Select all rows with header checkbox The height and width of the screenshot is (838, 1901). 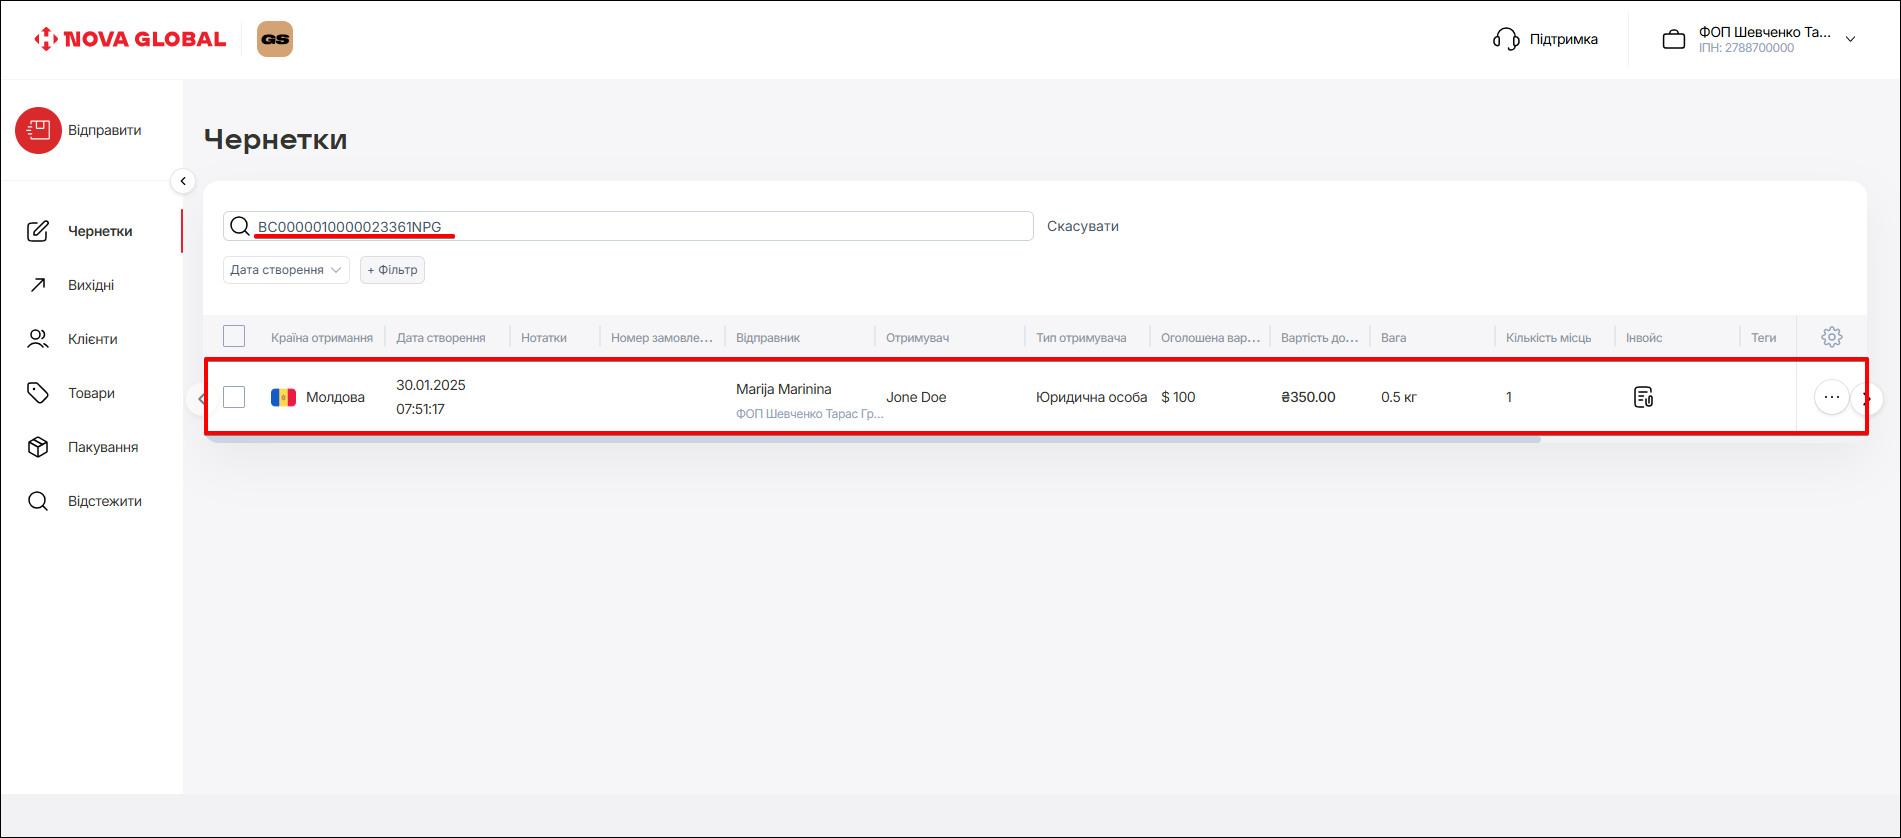pyautogui.click(x=234, y=336)
